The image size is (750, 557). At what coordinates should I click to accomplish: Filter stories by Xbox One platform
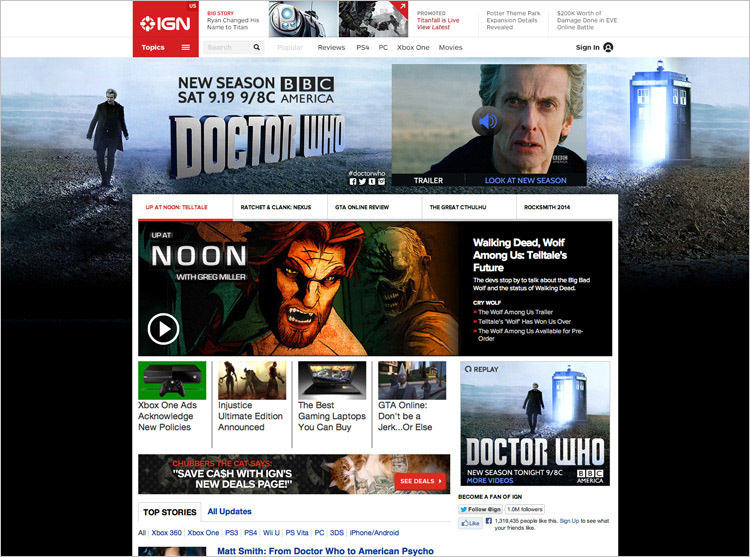pos(203,533)
